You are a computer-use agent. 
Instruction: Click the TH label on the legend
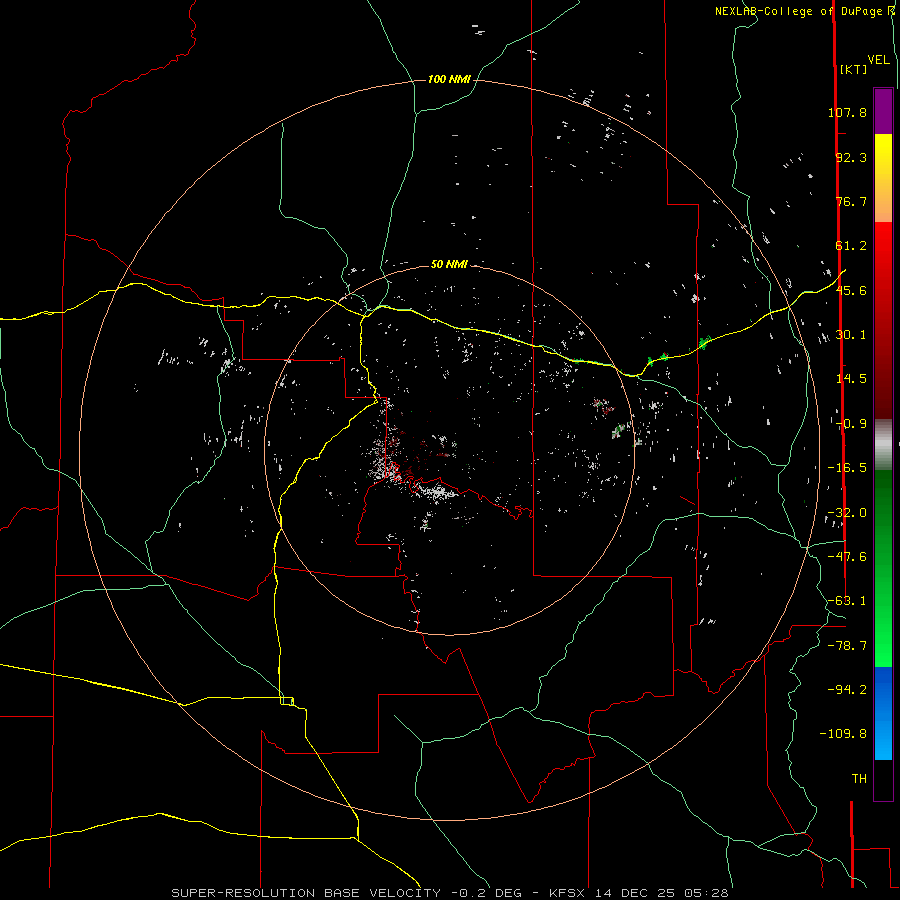pos(859,779)
